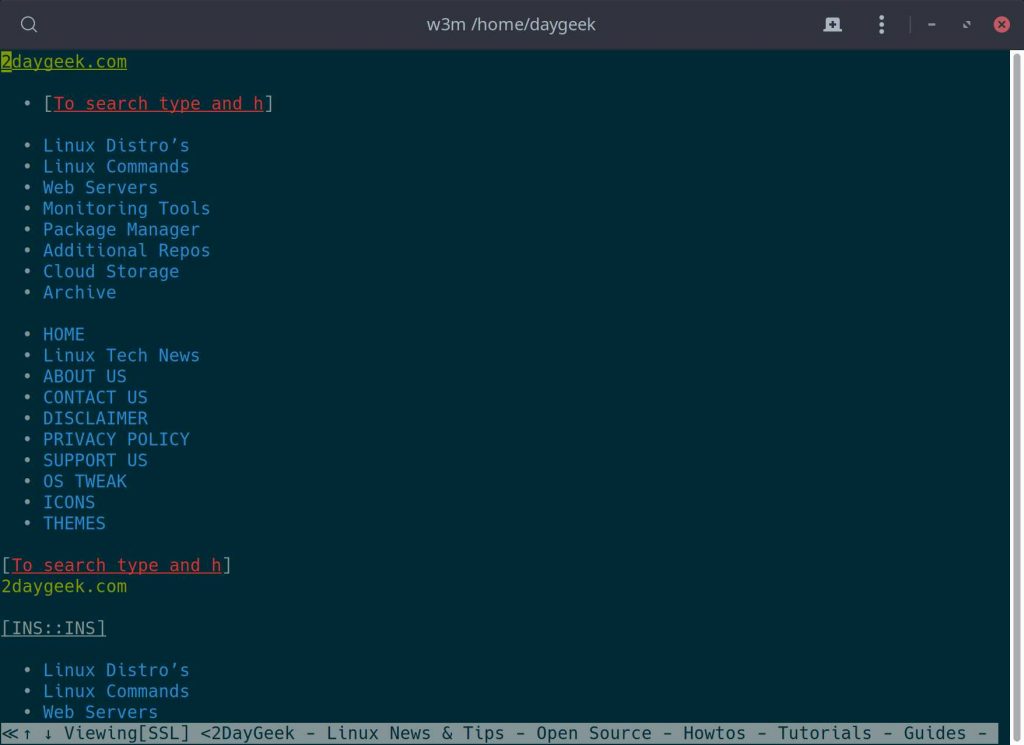
Task: Open the three-dot hamburger menu
Action: click(881, 24)
